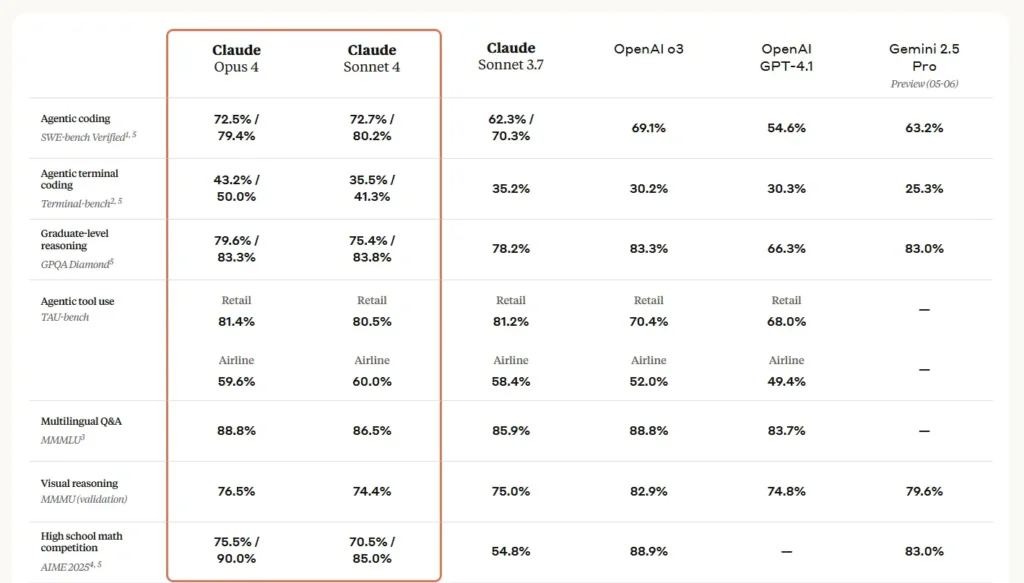This screenshot has width=1024, height=583.
Task: Click the Agentic terminal coding row label
Action: pos(79,179)
